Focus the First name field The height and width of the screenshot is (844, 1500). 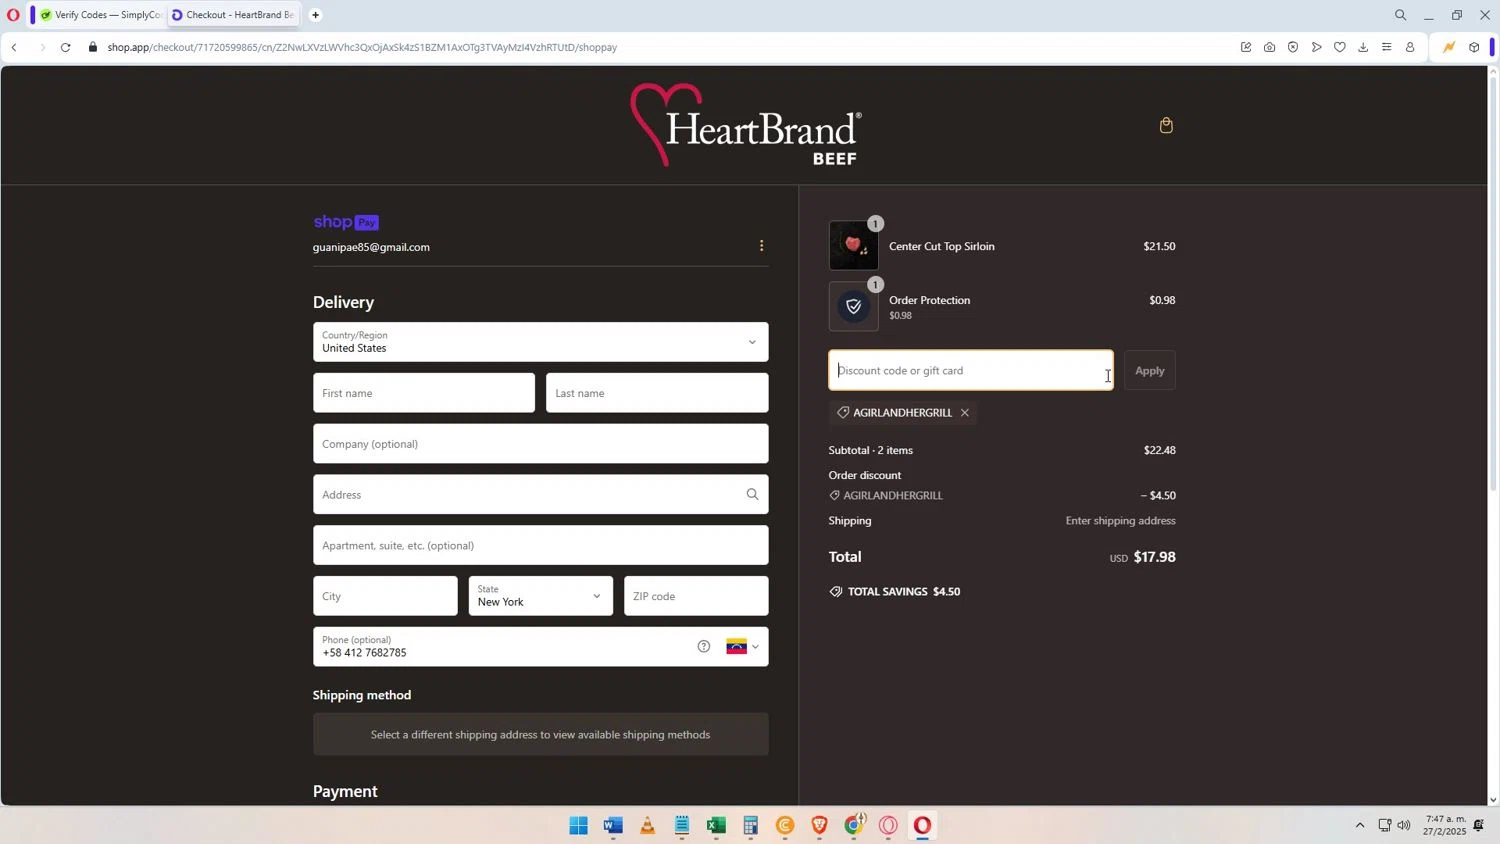point(424,393)
